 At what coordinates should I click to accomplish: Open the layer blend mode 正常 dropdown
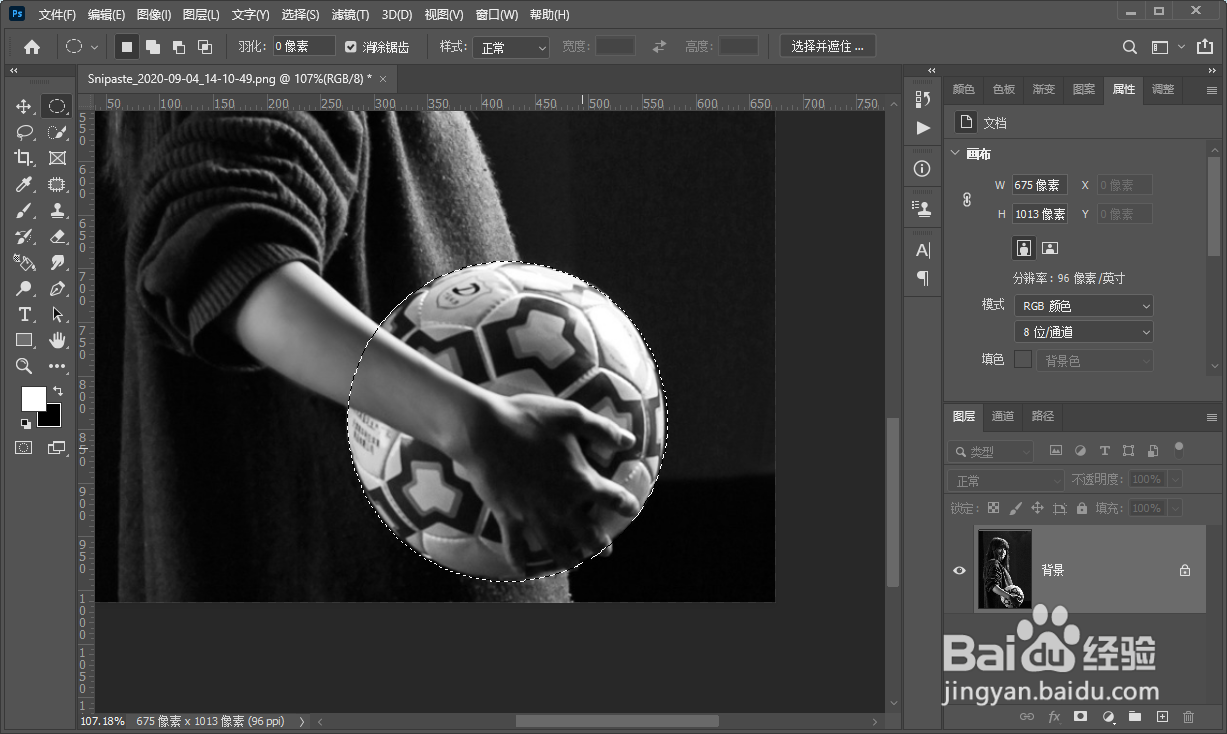pos(1005,480)
